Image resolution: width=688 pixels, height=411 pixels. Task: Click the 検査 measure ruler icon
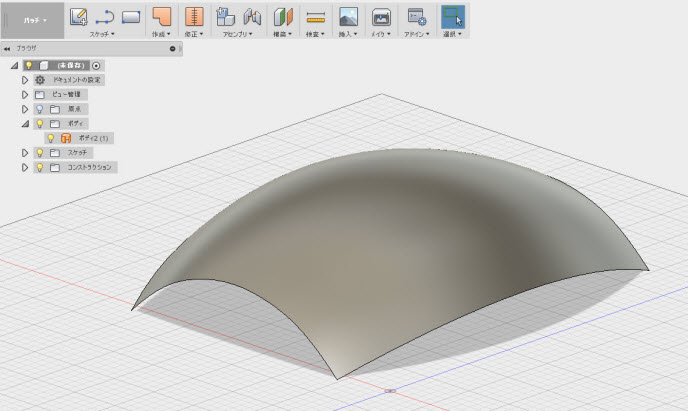click(315, 18)
